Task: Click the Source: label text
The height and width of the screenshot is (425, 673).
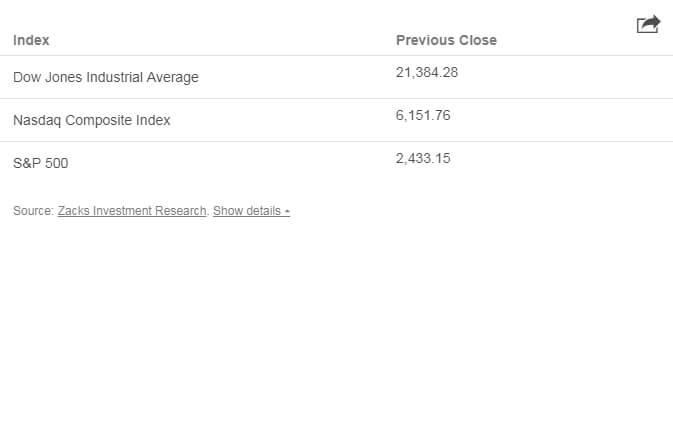Action: pyautogui.click(x=33, y=211)
